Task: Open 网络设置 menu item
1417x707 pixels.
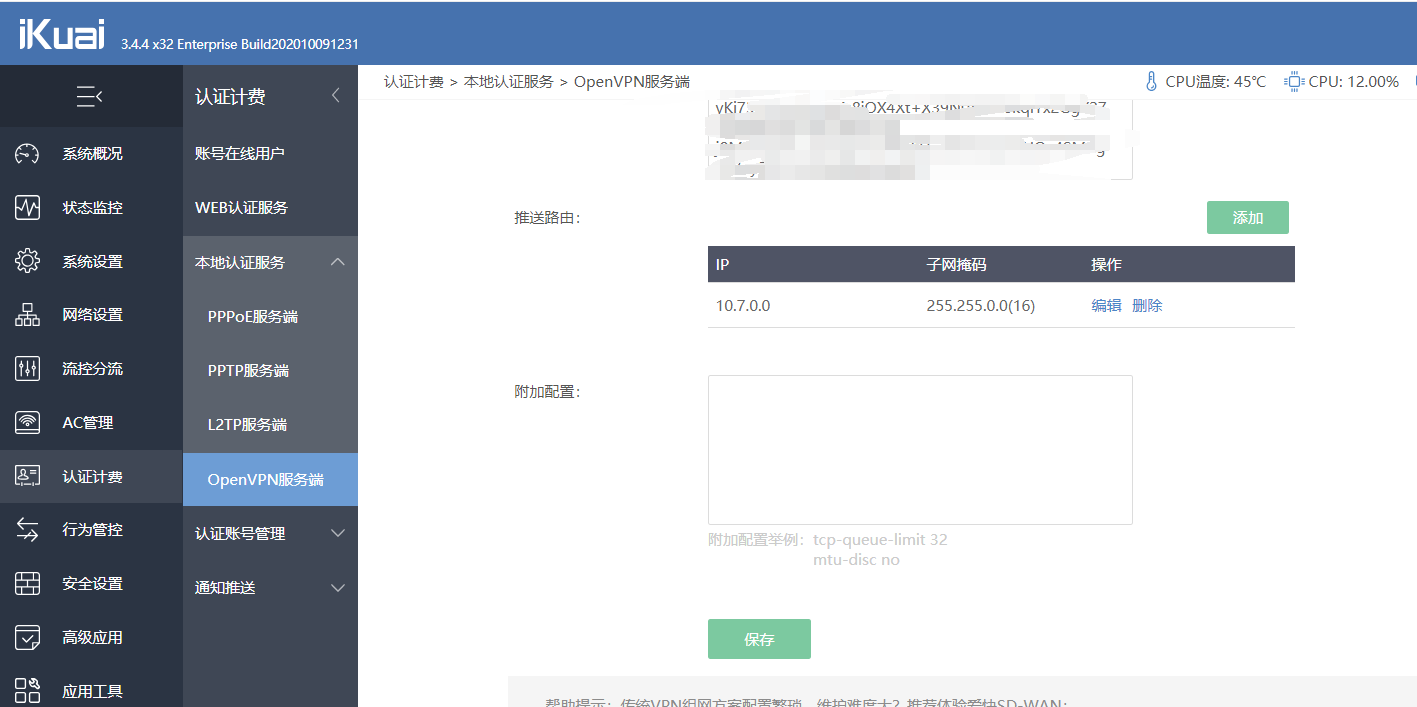Action: click(x=91, y=315)
